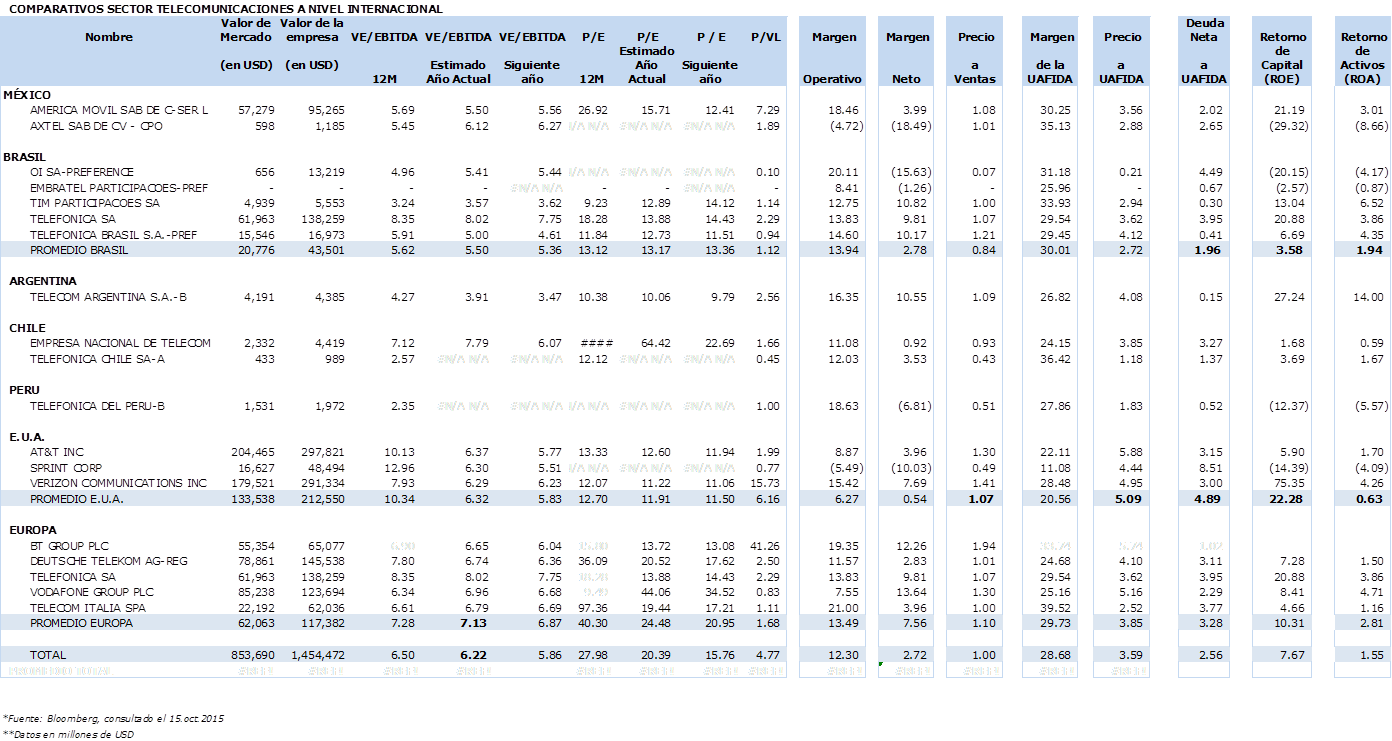This screenshot has width=1392, height=741.
Task: Click 'TELEFONICA DEL PERU-B' name cell
Action: (x=97, y=406)
